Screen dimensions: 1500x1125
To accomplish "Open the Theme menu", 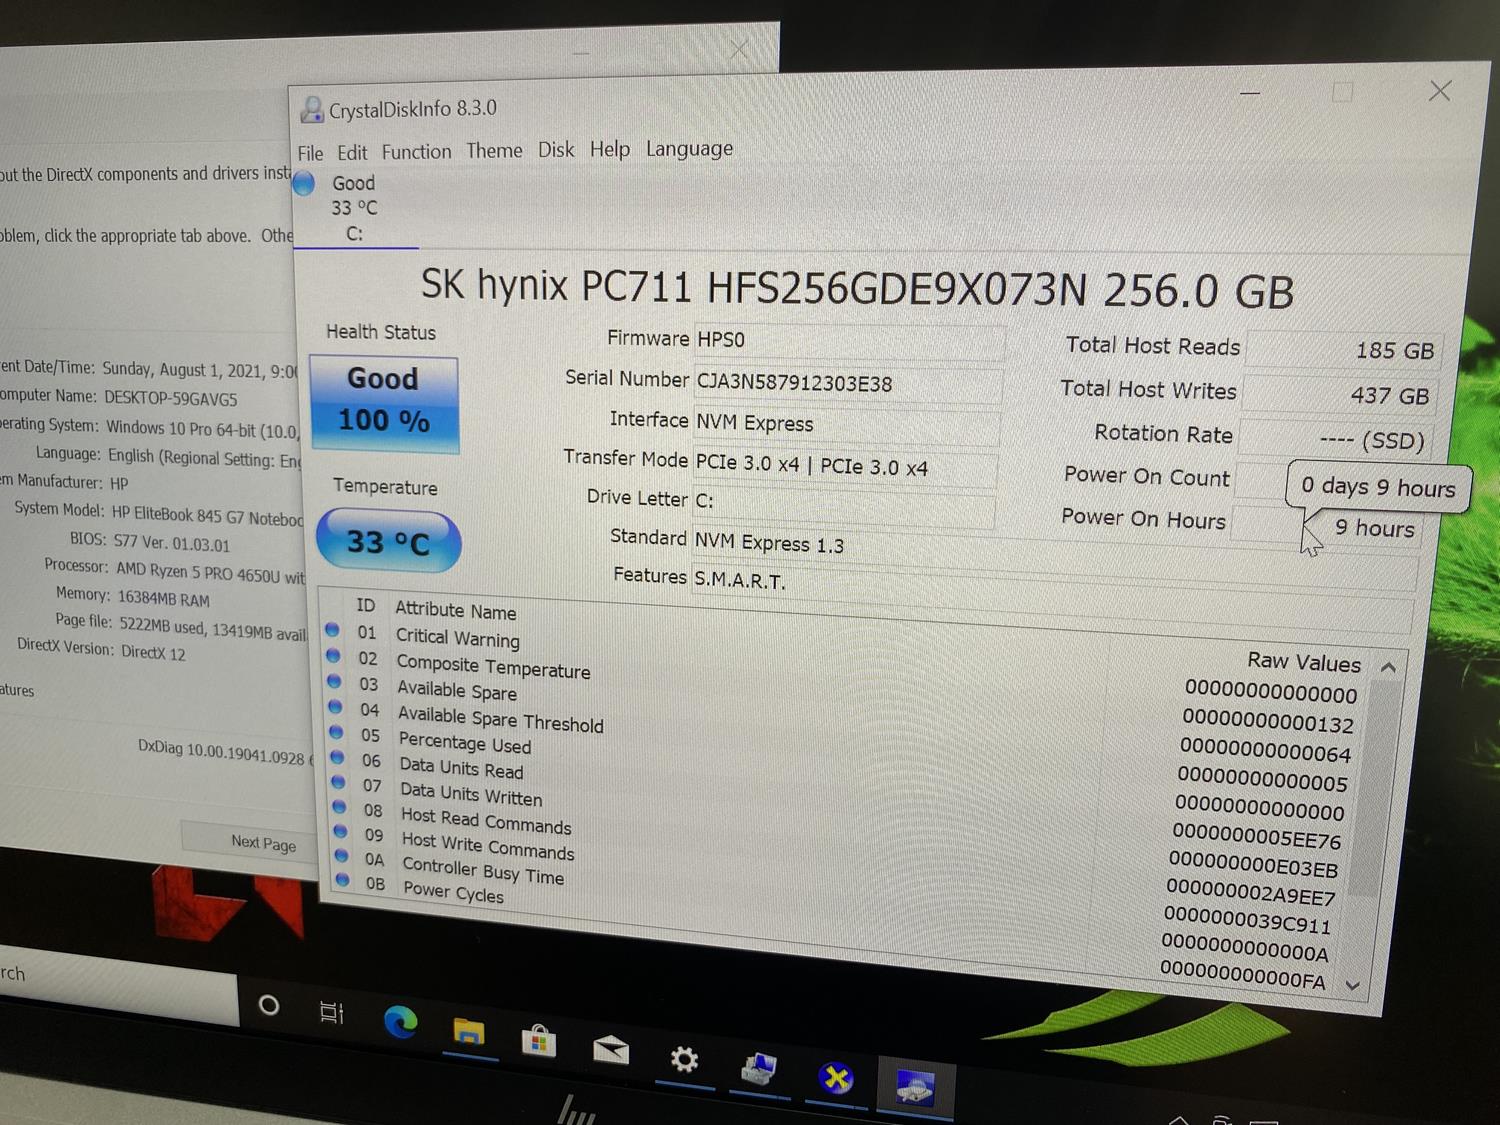I will point(494,150).
